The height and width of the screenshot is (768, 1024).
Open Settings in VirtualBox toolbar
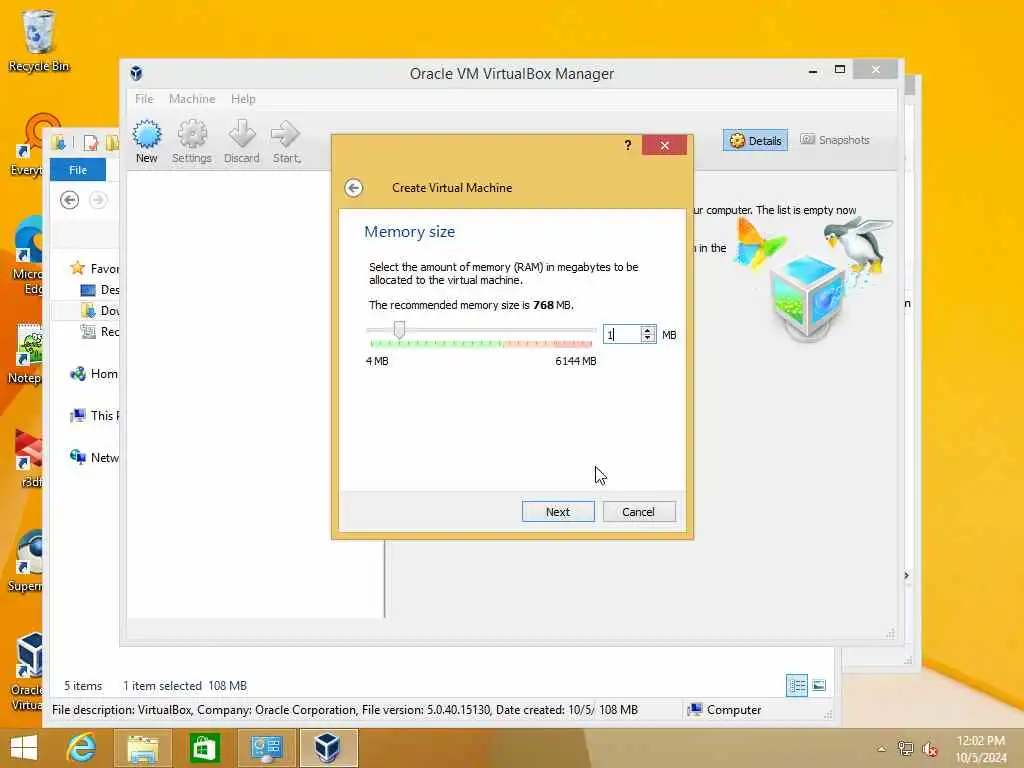[x=191, y=141]
